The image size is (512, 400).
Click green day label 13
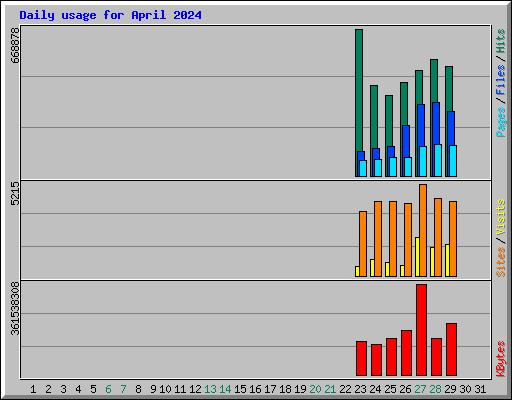click(210, 389)
